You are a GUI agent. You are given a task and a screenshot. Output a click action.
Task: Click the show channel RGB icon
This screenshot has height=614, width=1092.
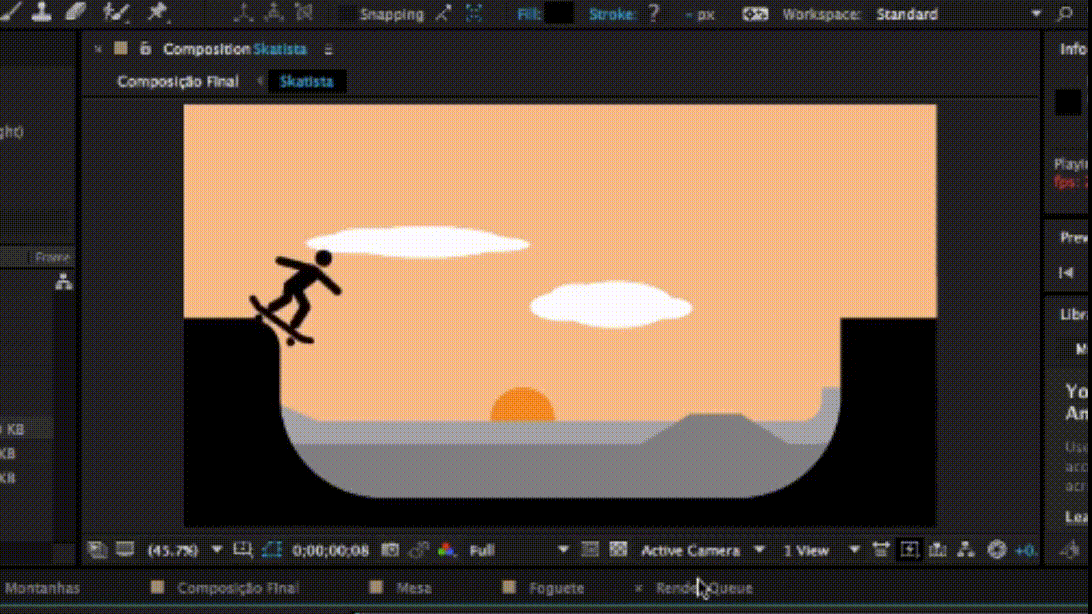[446, 550]
